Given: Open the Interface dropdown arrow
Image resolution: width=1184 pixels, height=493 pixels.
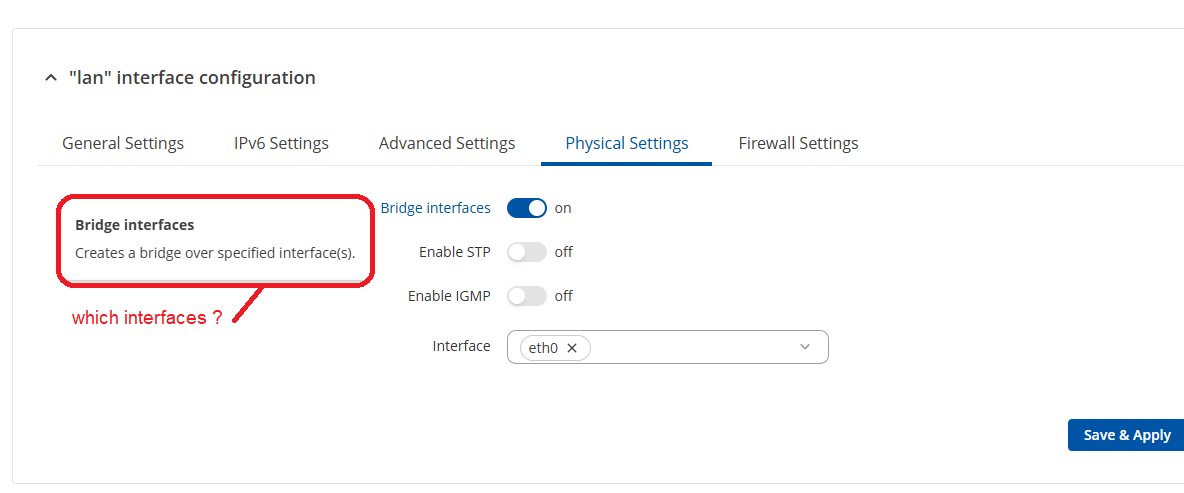Looking at the screenshot, I should coord(805,347).
